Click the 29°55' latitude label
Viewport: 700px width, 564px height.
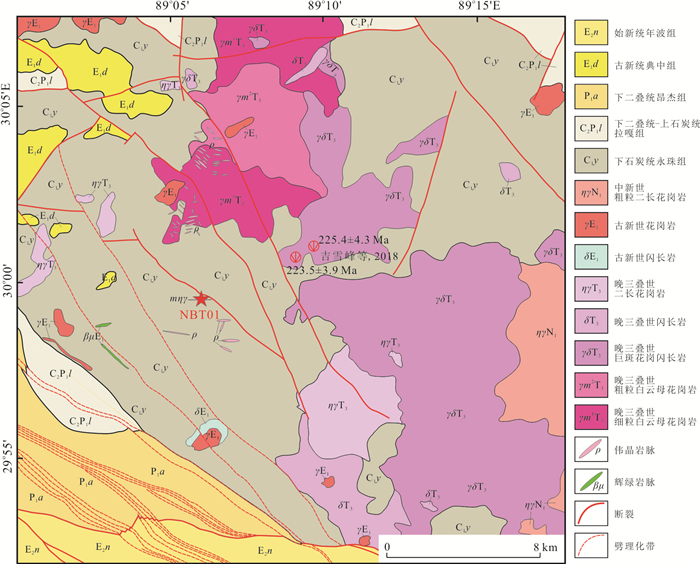pyautogui.click(x=6, y=457)
